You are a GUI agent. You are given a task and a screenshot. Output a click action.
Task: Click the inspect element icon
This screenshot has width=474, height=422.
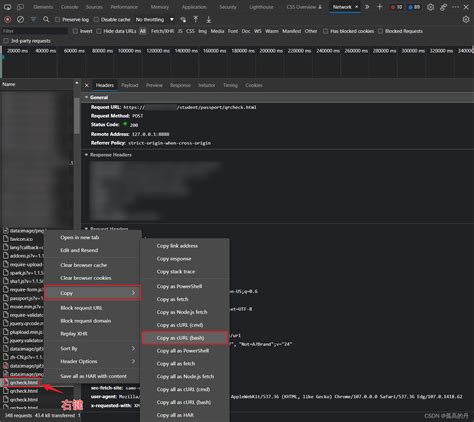(7, 7)
